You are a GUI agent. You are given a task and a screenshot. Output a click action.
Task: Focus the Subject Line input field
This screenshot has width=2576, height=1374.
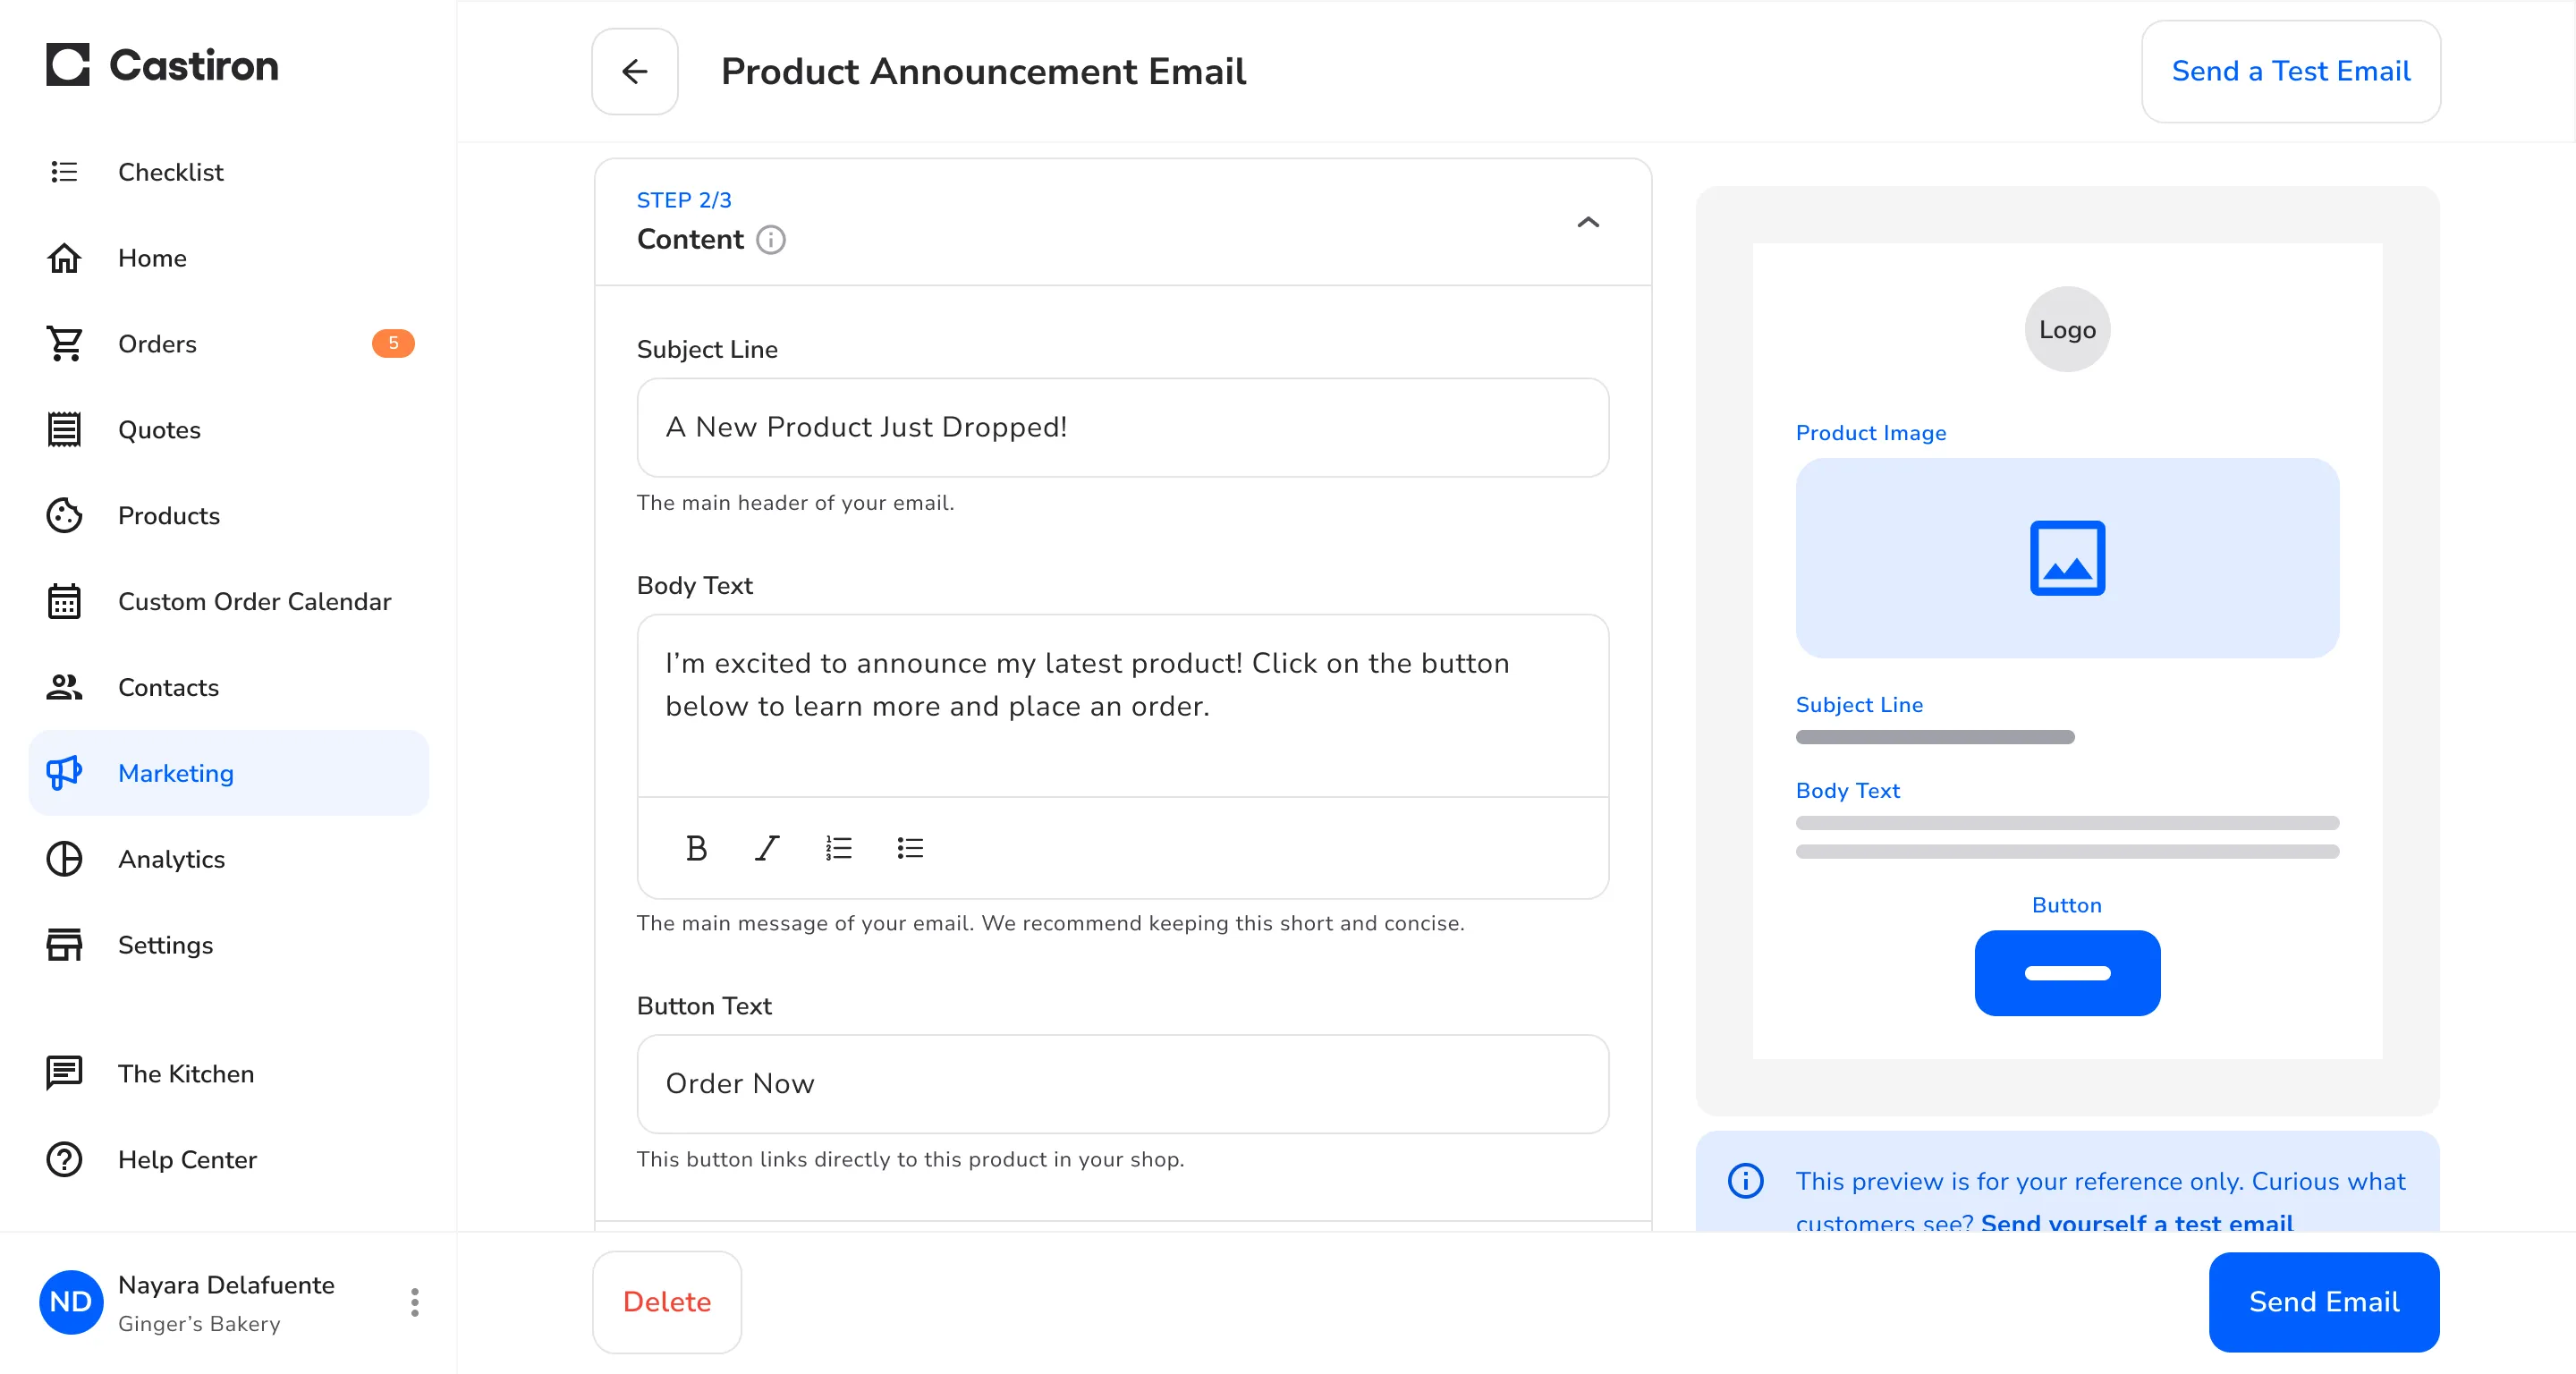(1122, 427)
